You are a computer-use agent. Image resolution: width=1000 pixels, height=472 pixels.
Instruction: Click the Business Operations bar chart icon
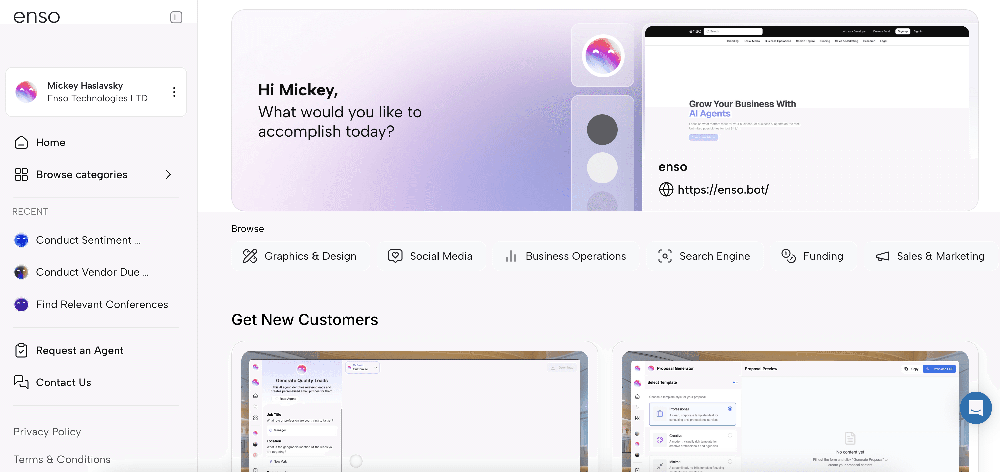point(510,256)
